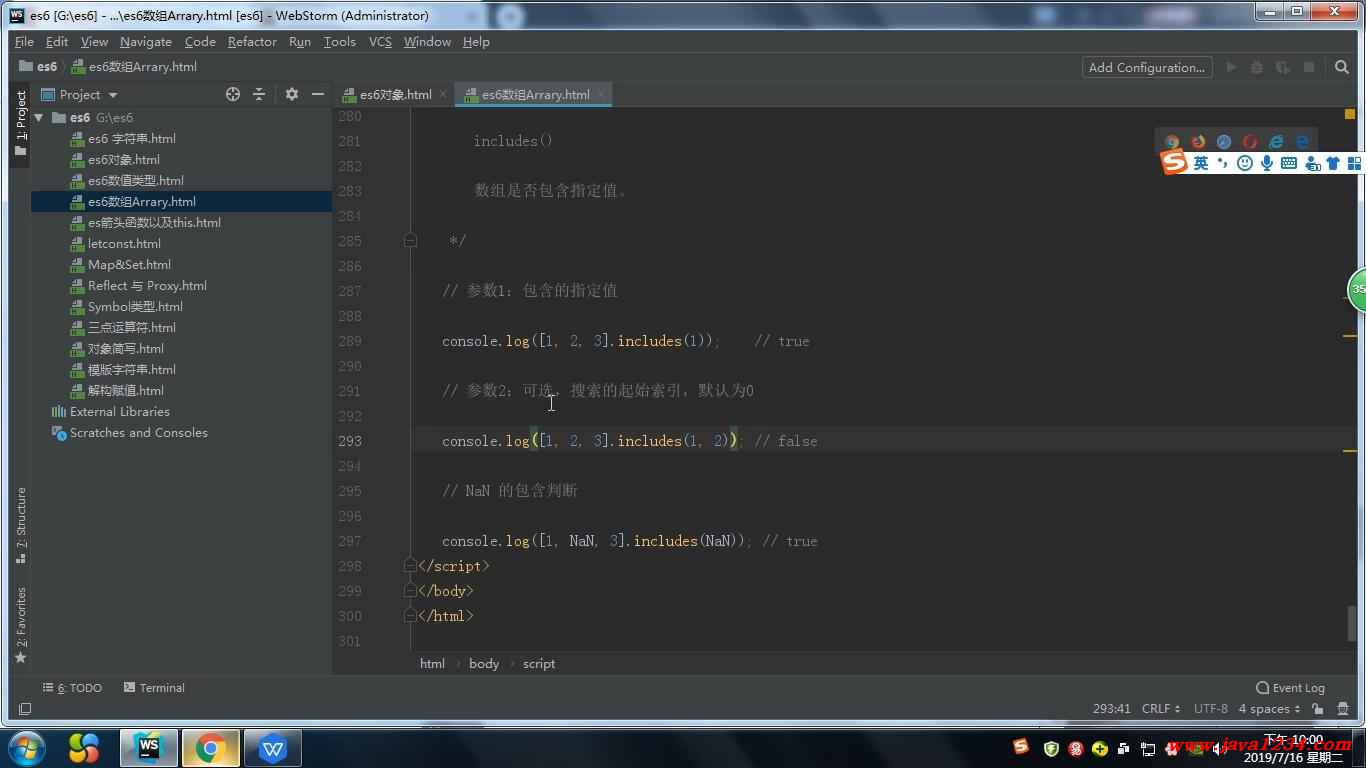This screenshot has width=1366, height=768.
Task: Collapse the es6 root folder arrow
Action: click(x=39, y=117)
